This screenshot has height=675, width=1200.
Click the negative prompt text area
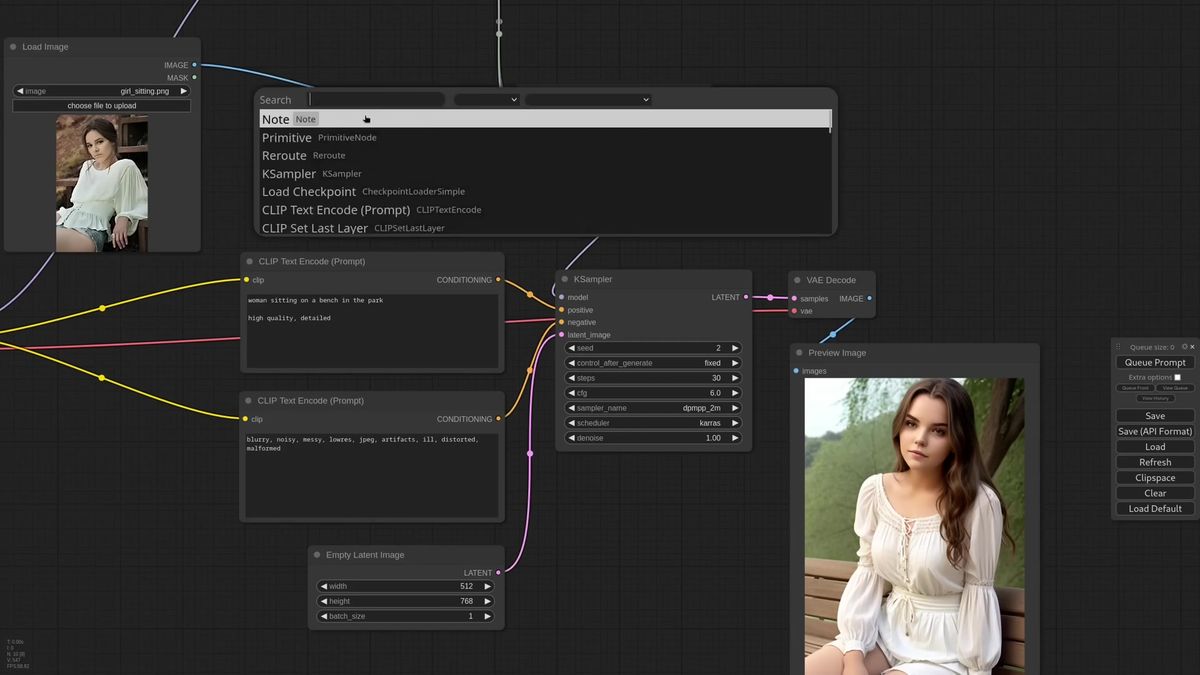373,475
